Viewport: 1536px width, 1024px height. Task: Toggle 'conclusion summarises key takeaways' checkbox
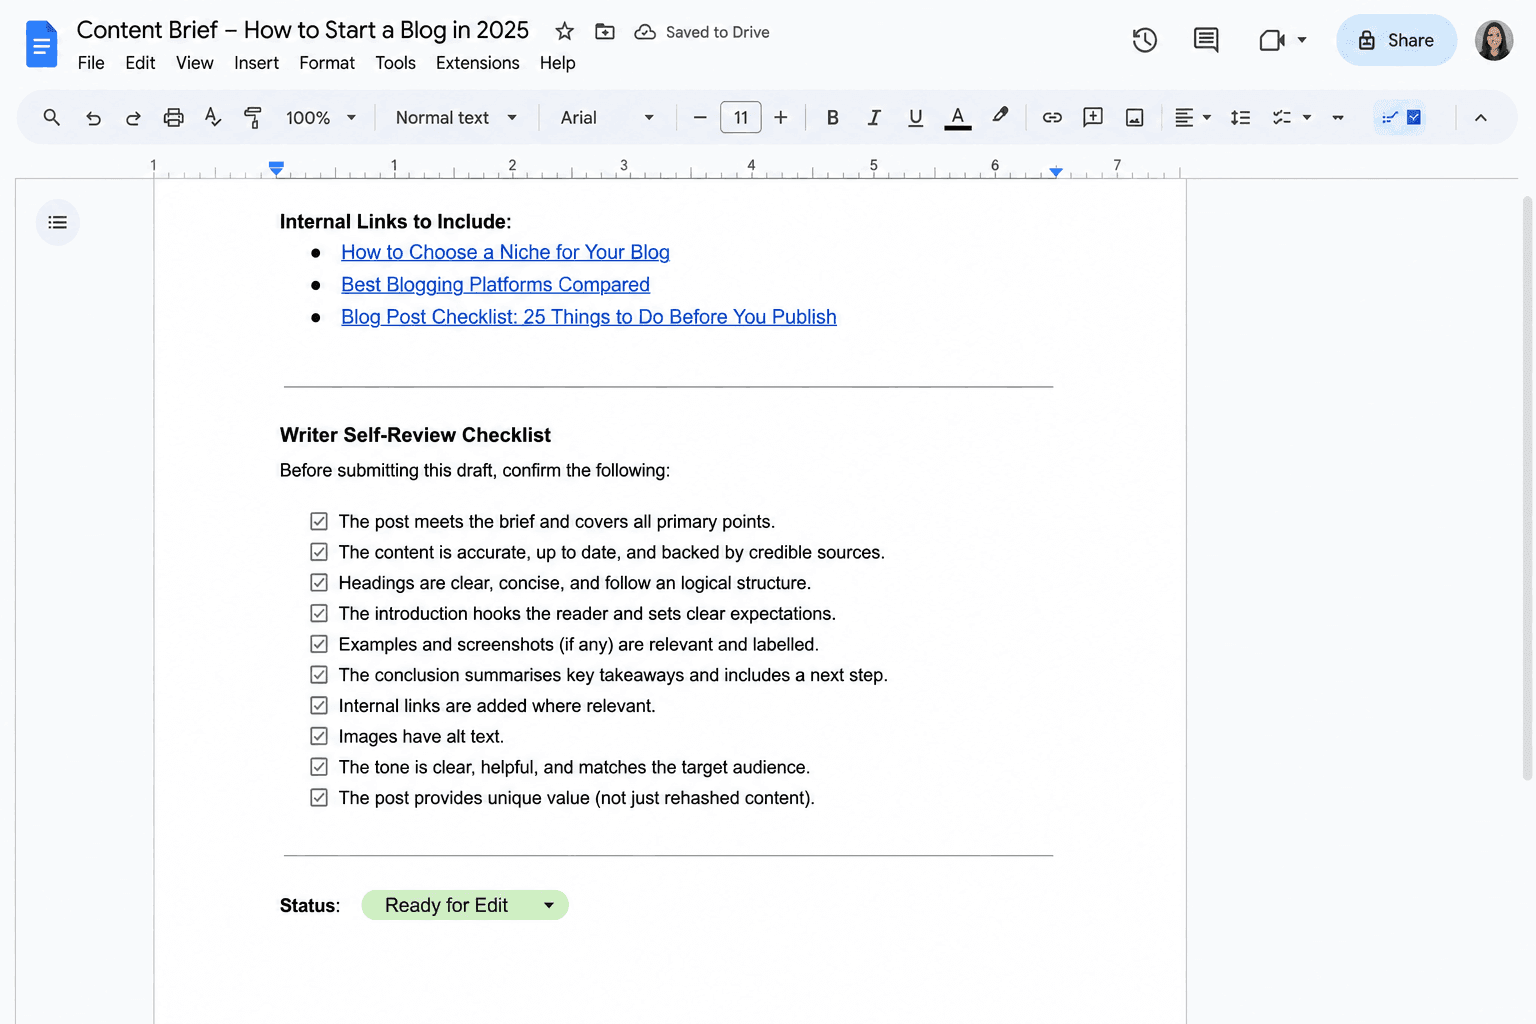pos(319,675)
